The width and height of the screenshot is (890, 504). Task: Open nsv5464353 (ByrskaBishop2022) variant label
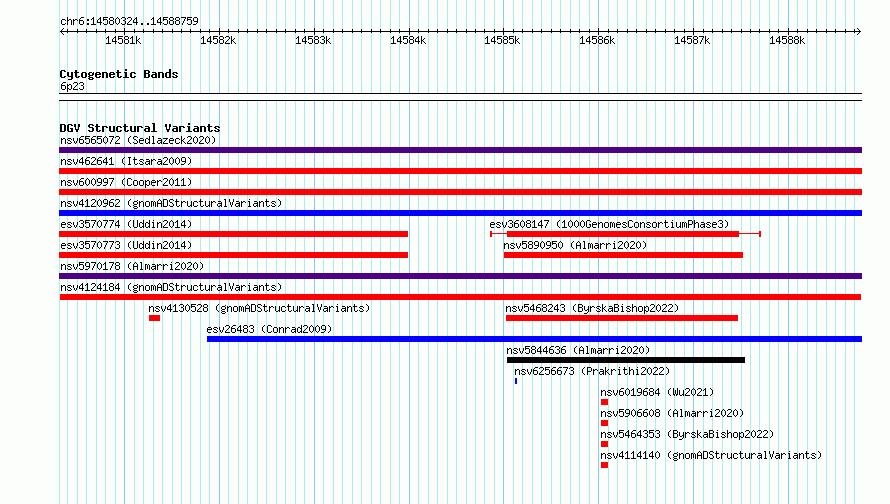[687, 434]
